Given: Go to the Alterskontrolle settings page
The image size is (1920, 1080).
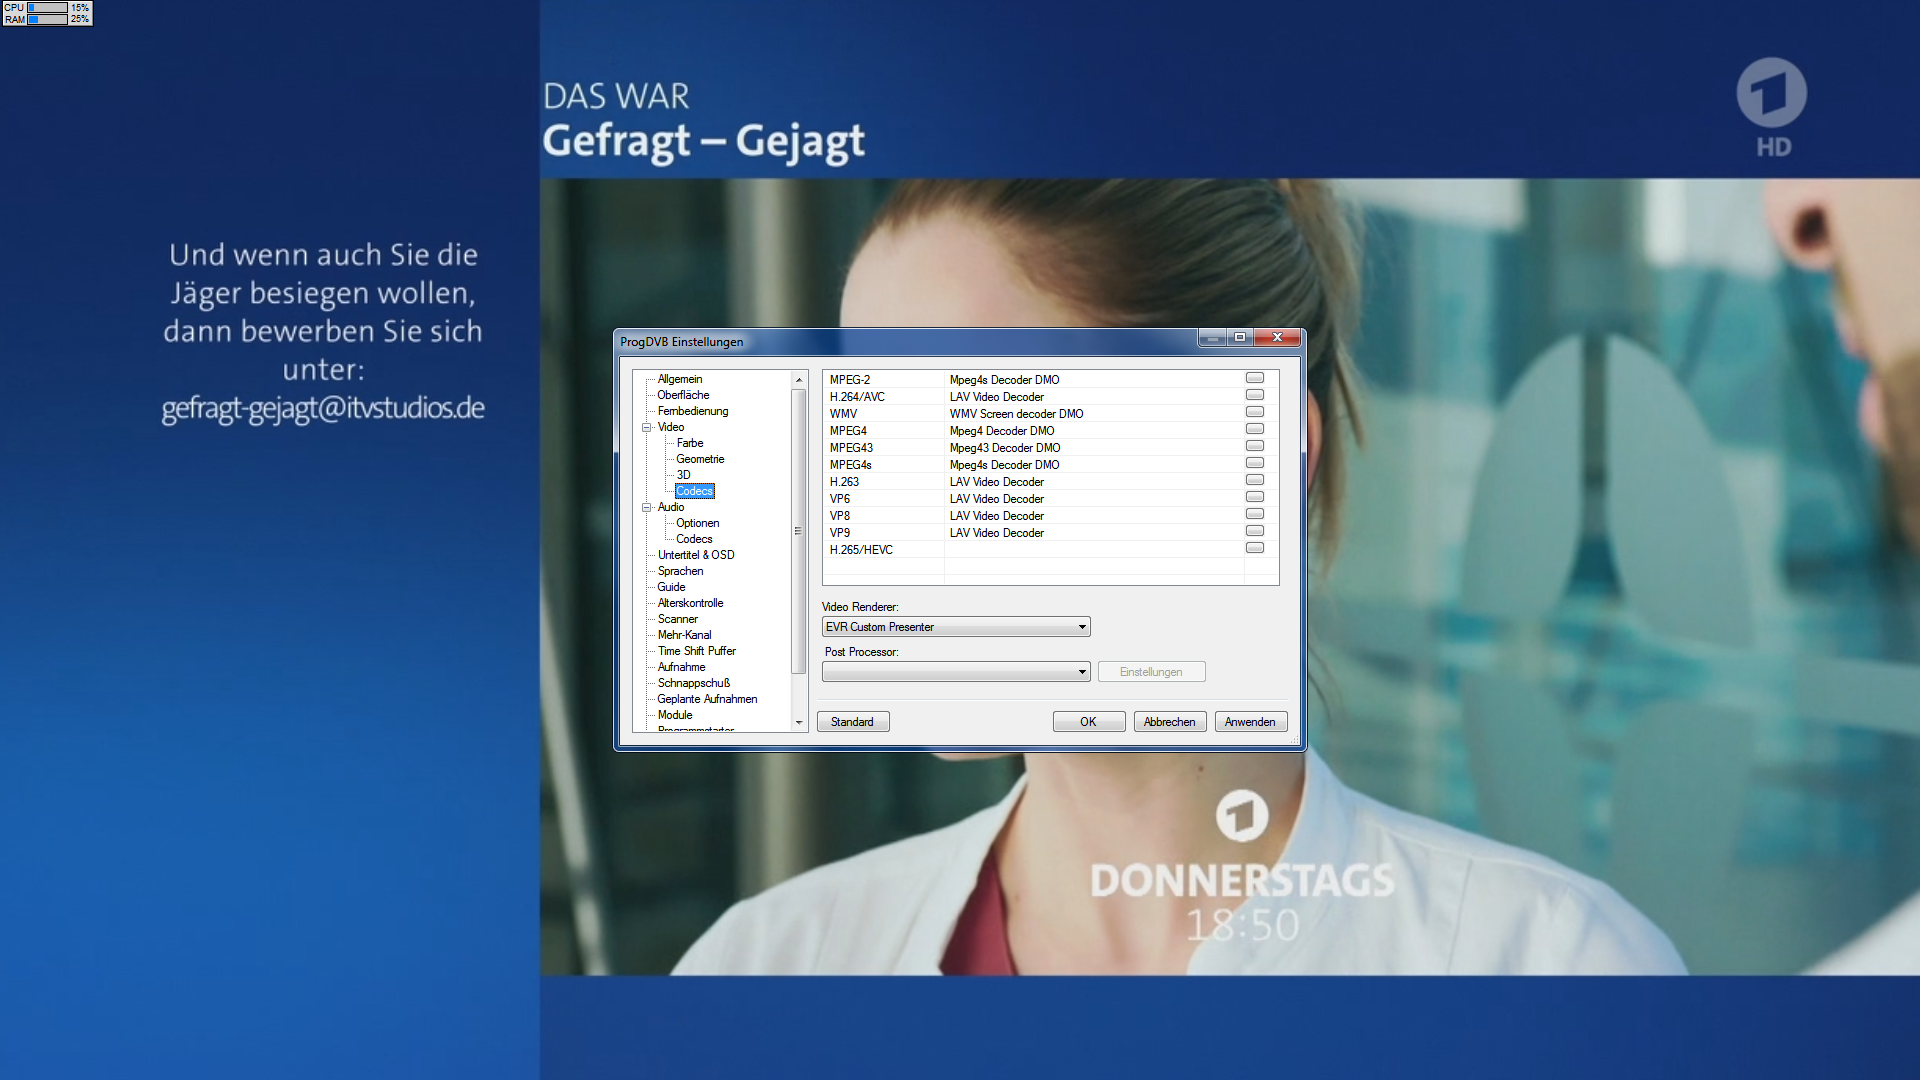Looking at the screenshot, I should pos(690,603).
